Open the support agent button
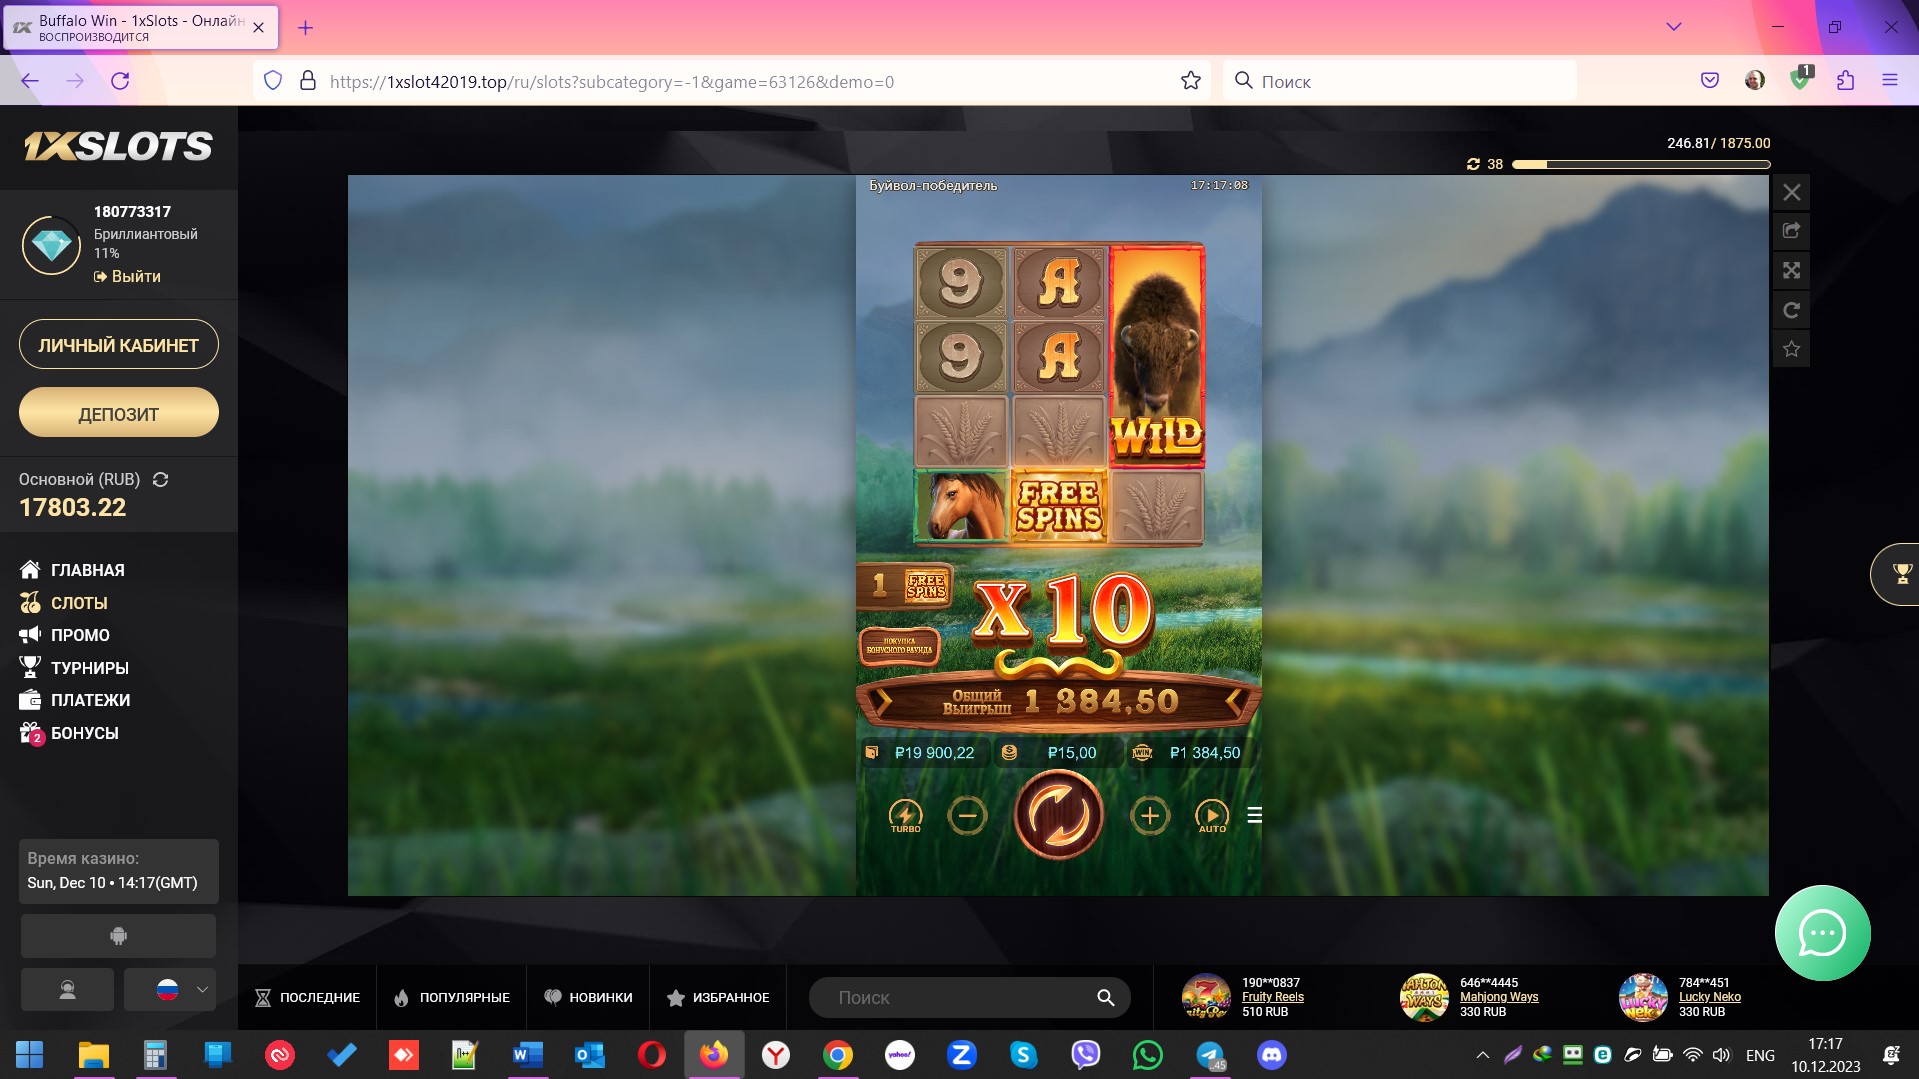Viewport: 1919px width, 1079px height. coord(67,990)
